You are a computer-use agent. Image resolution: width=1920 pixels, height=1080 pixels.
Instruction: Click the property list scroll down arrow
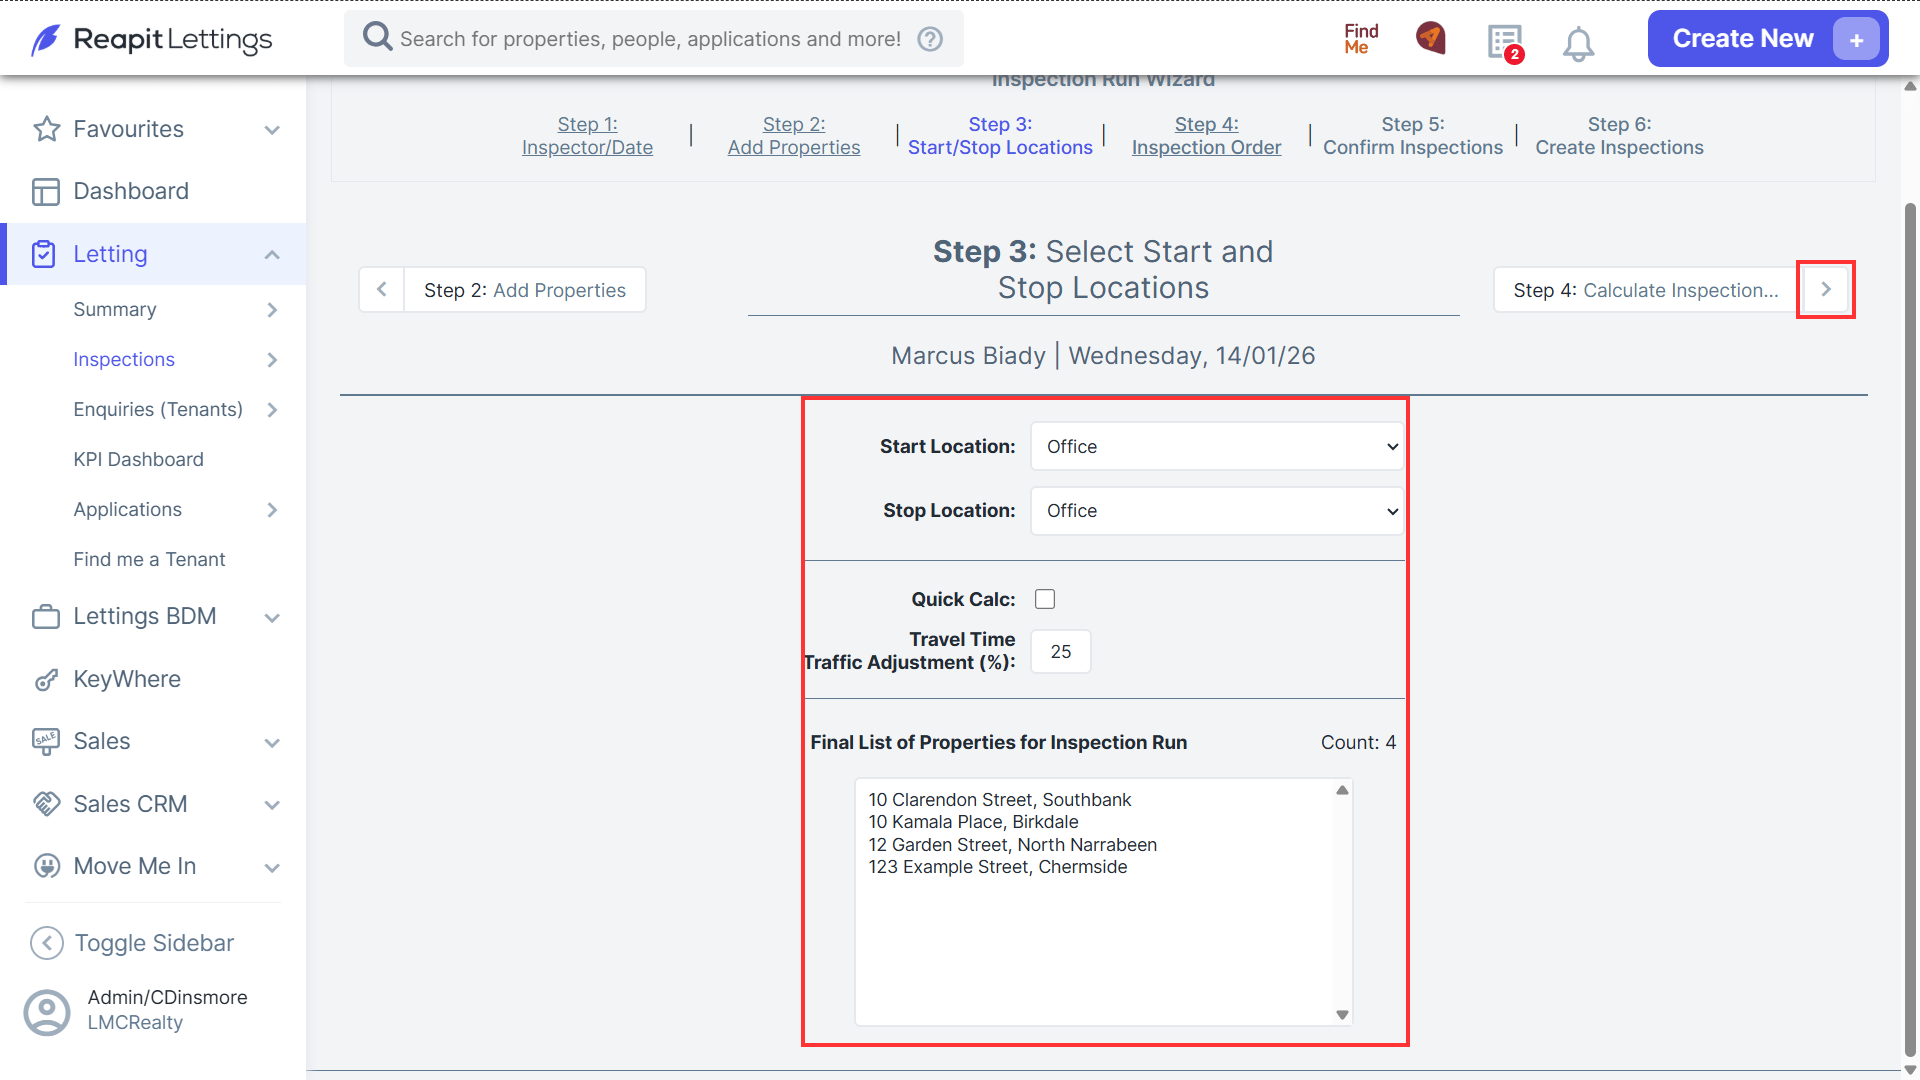[x=1343, y=1015]
